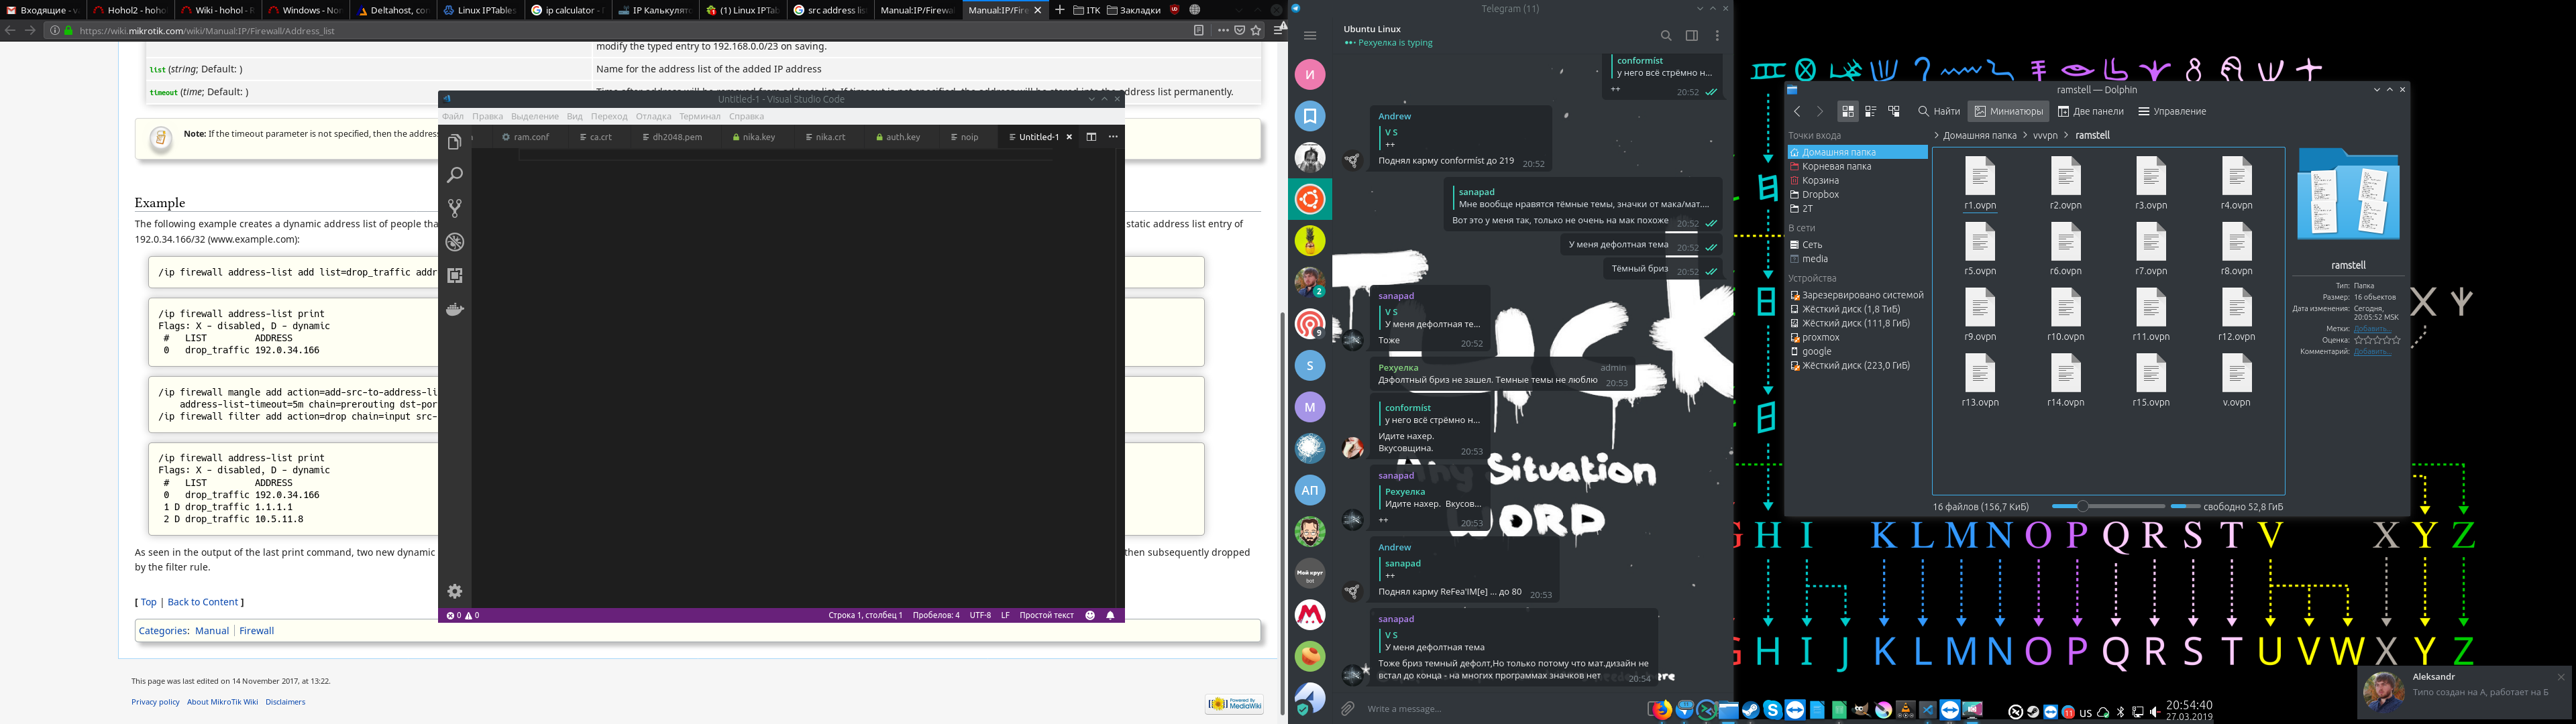Open Telegram hamburger menu
Image resolution: width=2576 pixels, height=724 pixels.
tap(1310, 36)
